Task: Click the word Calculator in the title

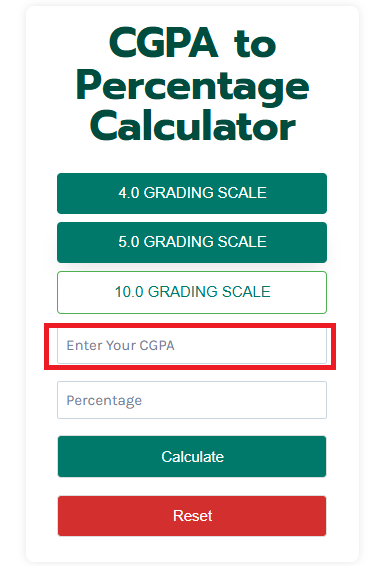Action: pos(193,126)
